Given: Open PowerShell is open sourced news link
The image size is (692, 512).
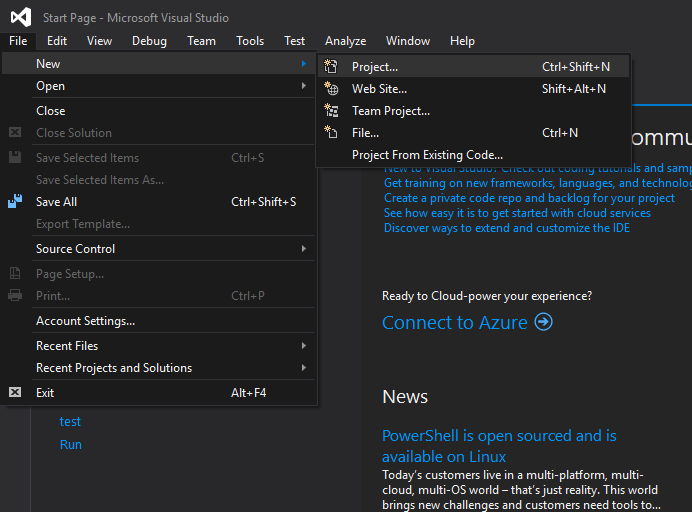Looking at the screenshot, I should point(499,446).
